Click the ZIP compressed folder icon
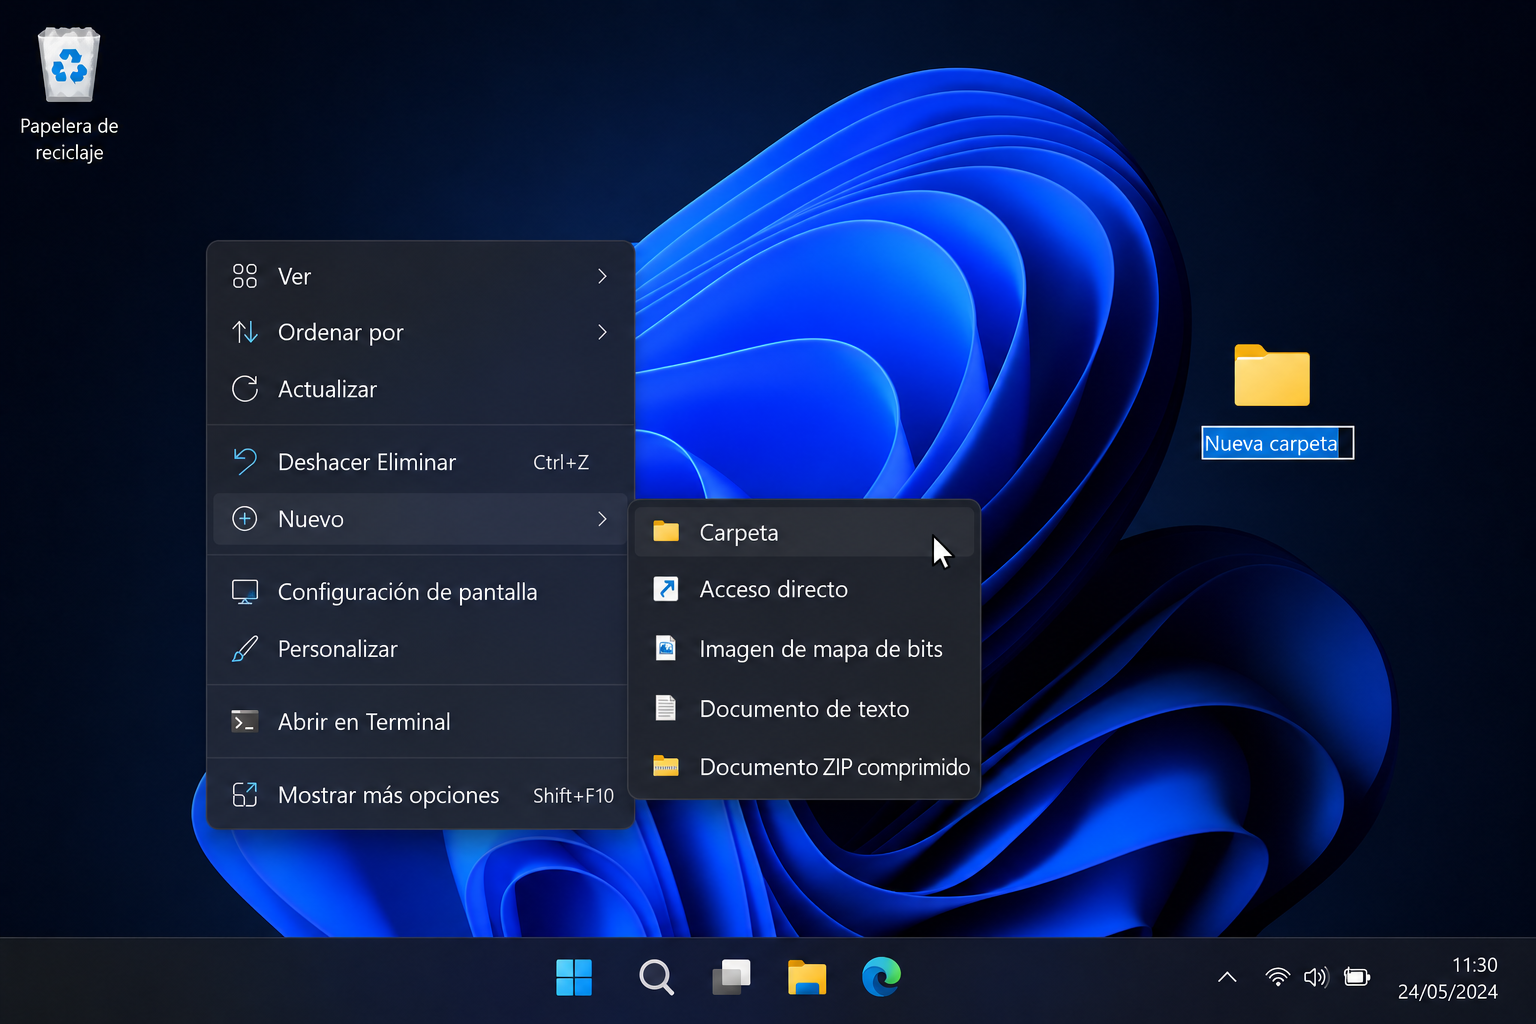1536x1024 pixels. [666, 766]
